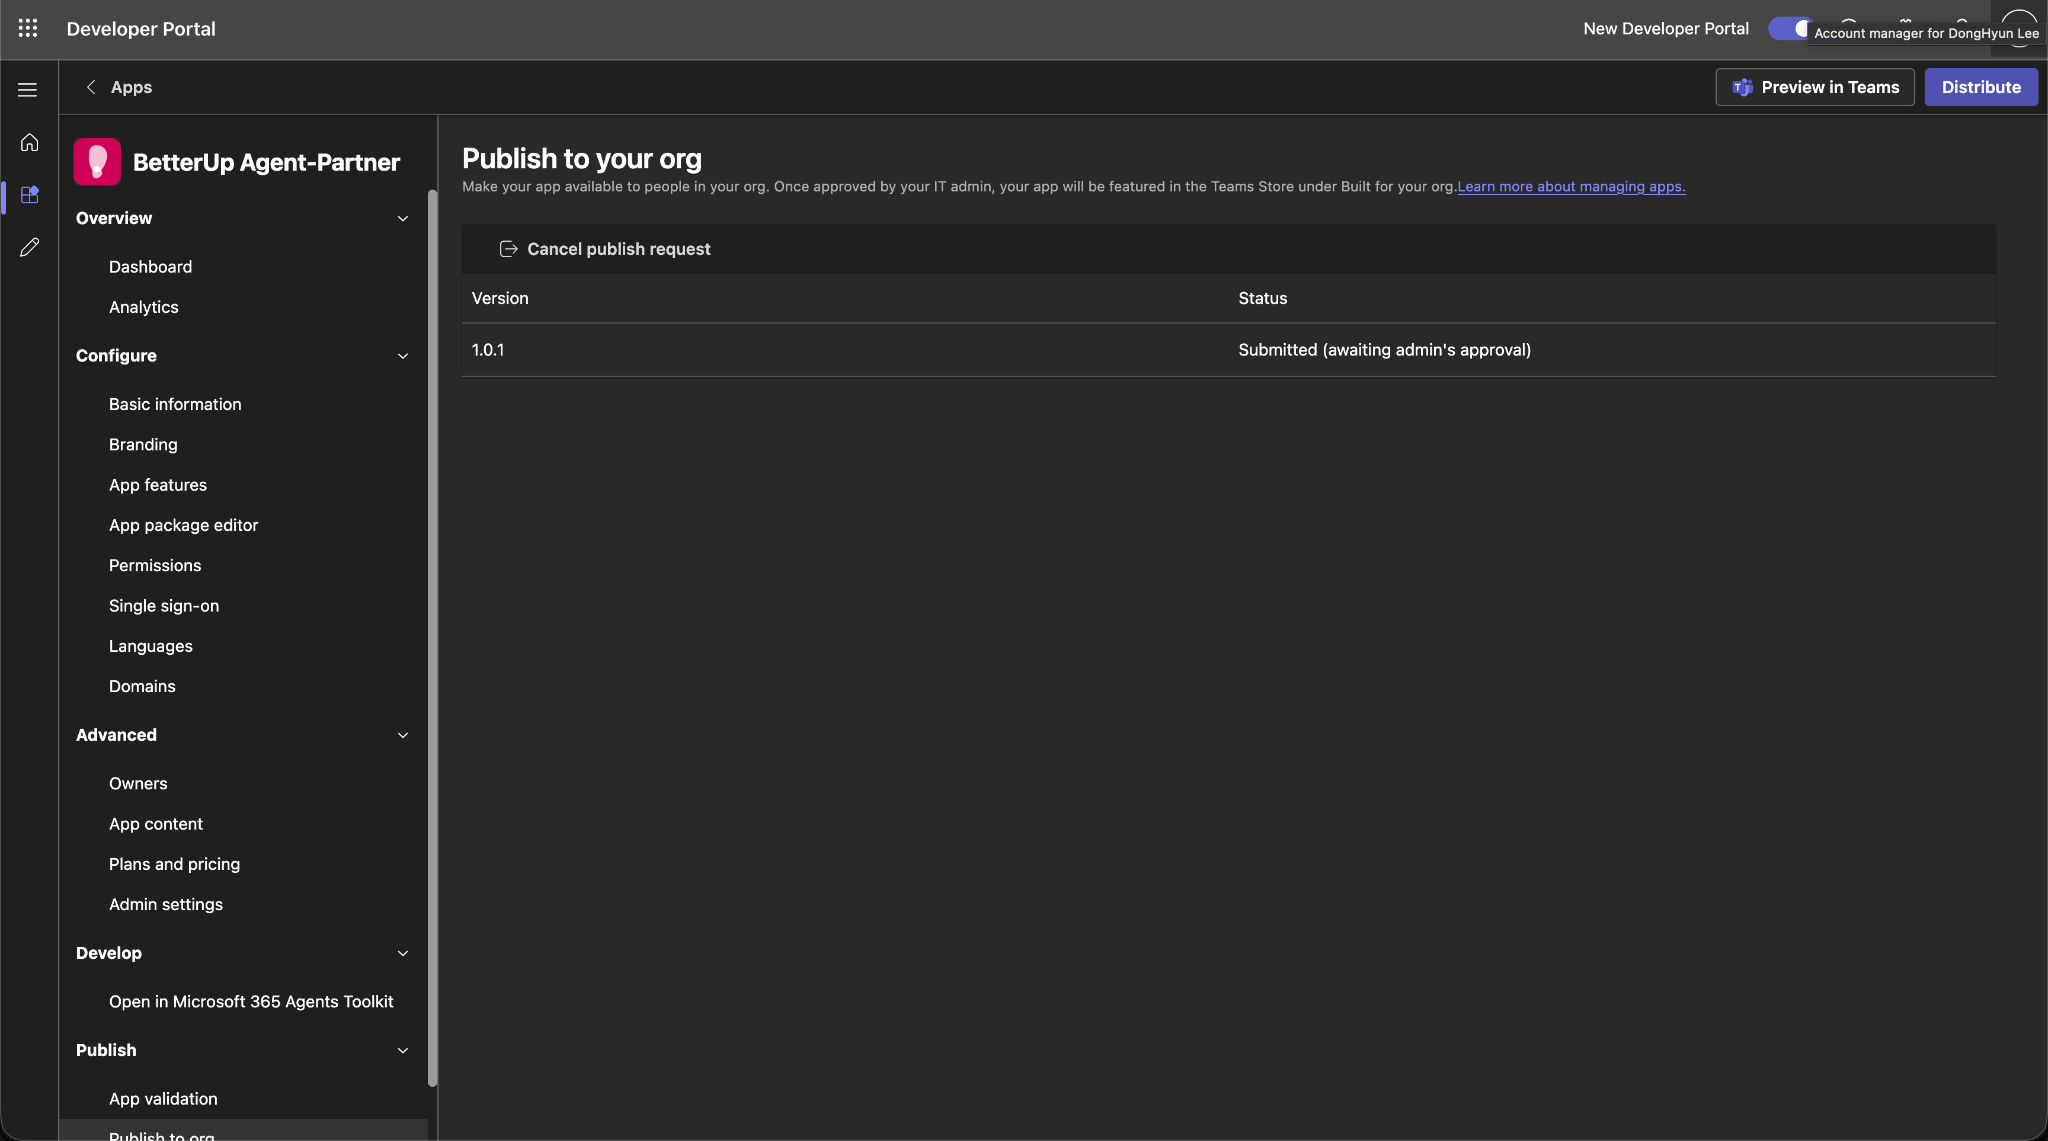The image size is (2048, 1141).
Task: Open App validation under Publish
Action: point(163,1099)
